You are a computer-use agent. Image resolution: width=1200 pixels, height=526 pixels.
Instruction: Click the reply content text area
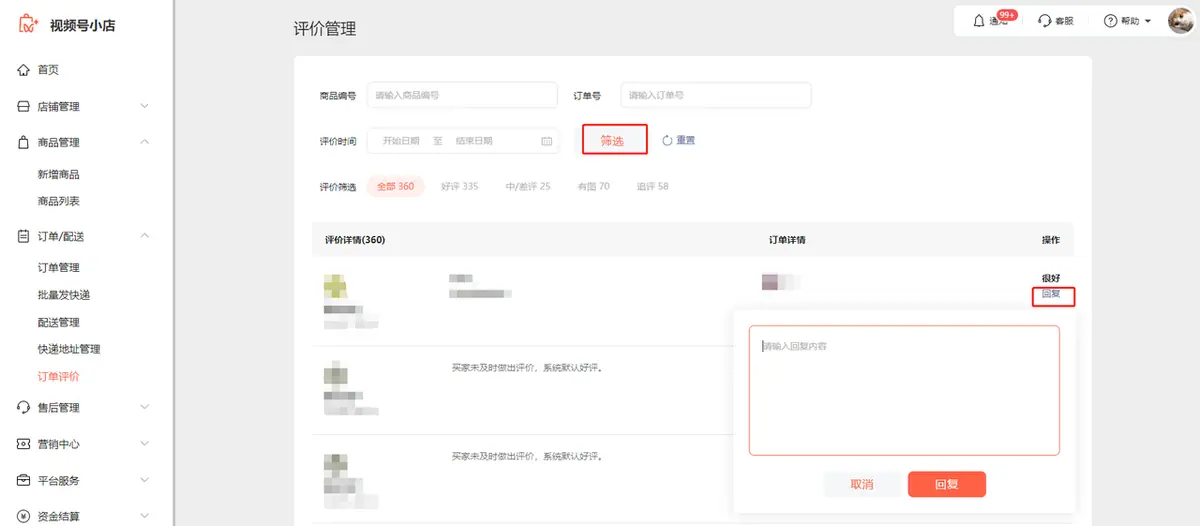(904, 390)
